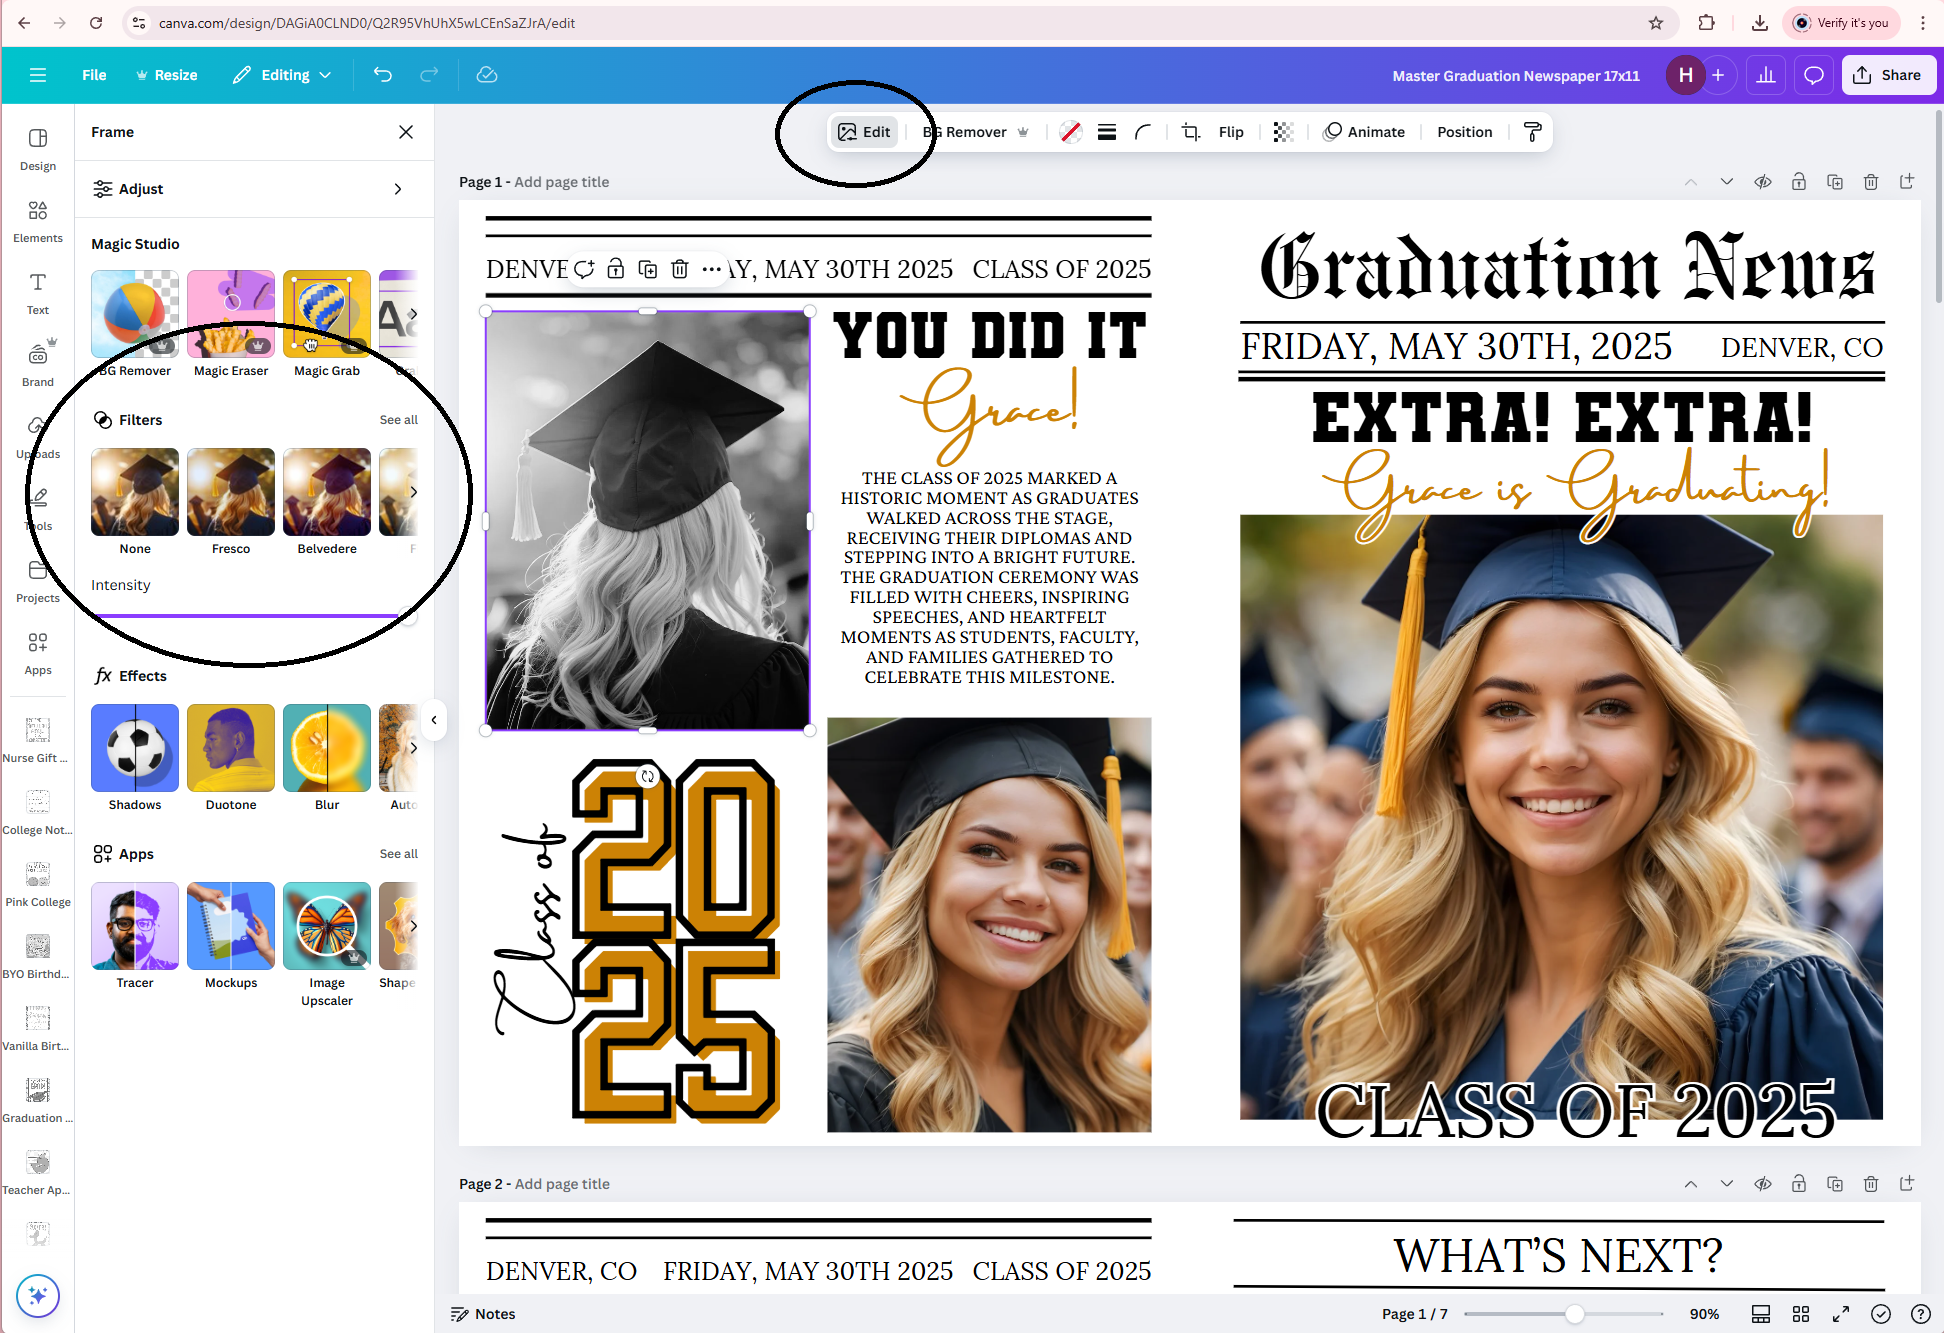Open the corner rounding tool
The height and width of the screenshot is (1333, 1944).
click(1143, 132)
